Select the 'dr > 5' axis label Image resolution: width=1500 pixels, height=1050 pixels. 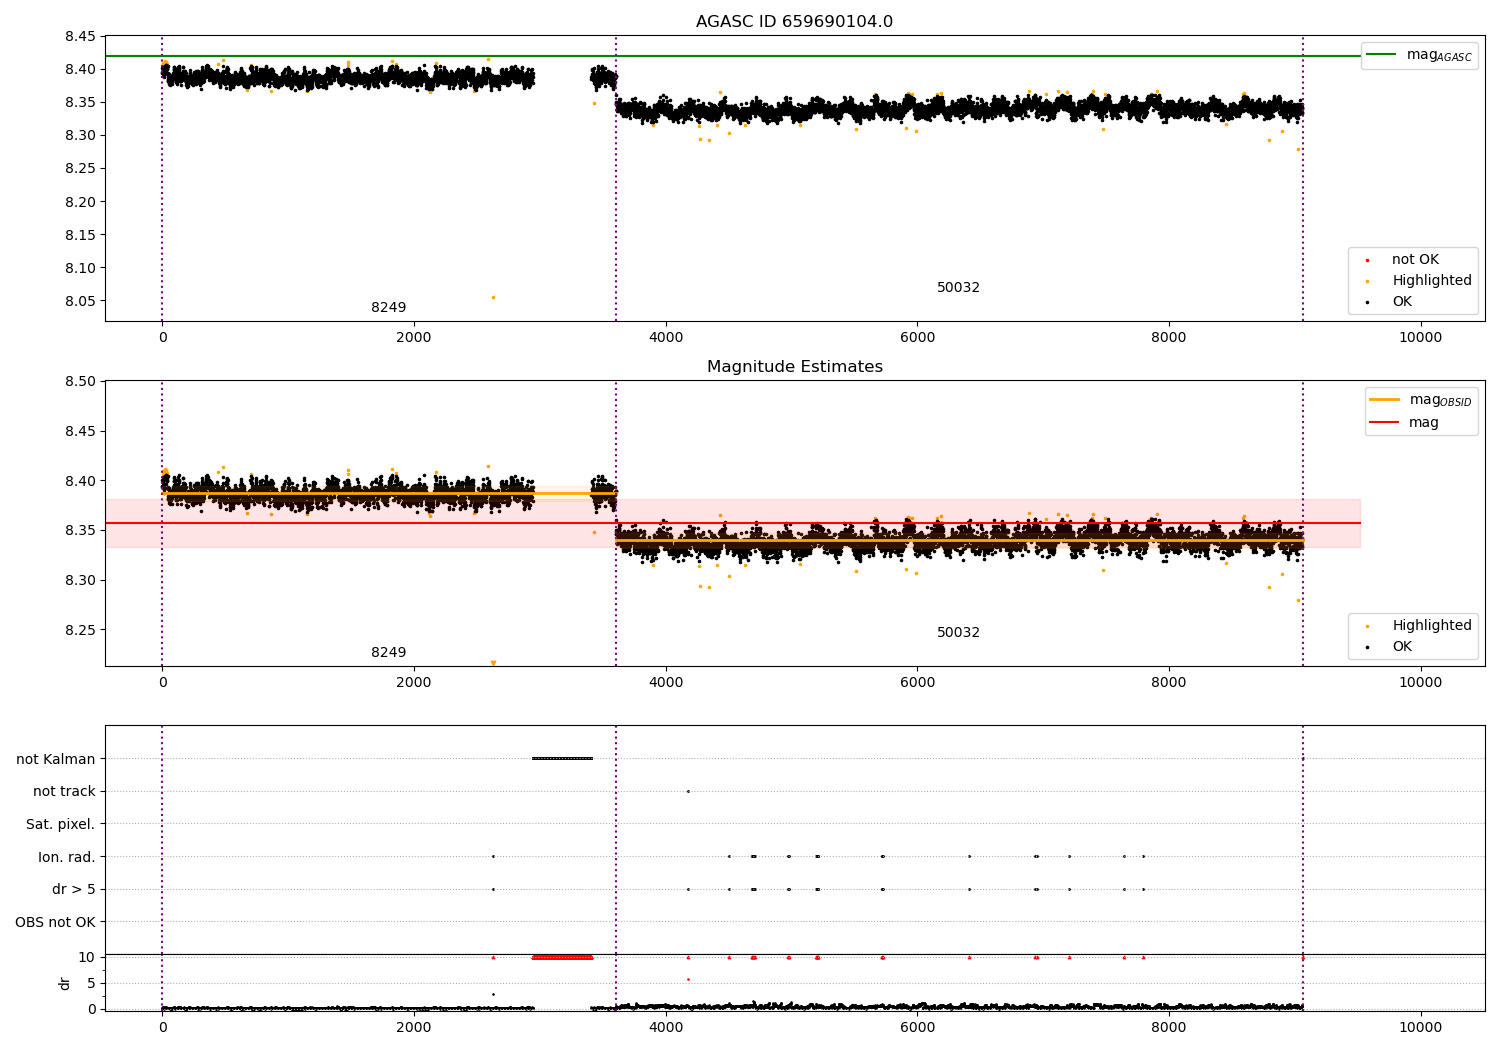[74, 889]
